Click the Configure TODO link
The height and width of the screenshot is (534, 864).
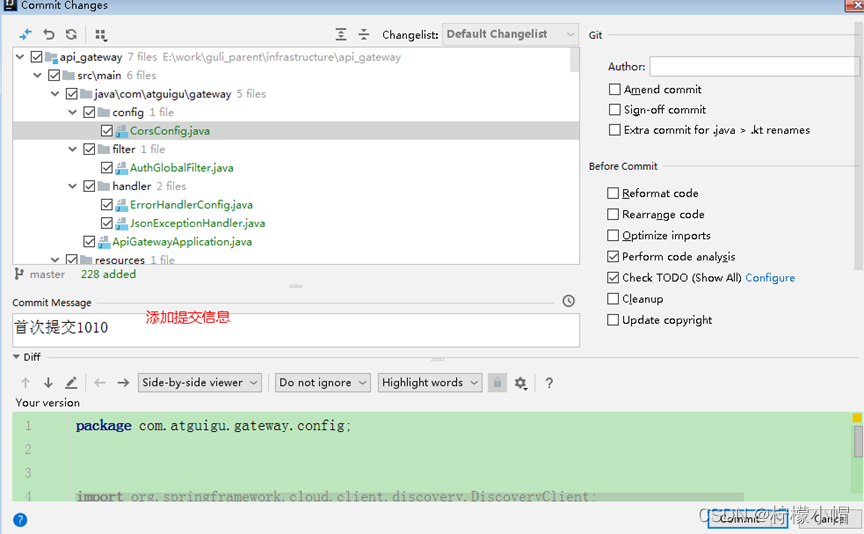(770, 278)
